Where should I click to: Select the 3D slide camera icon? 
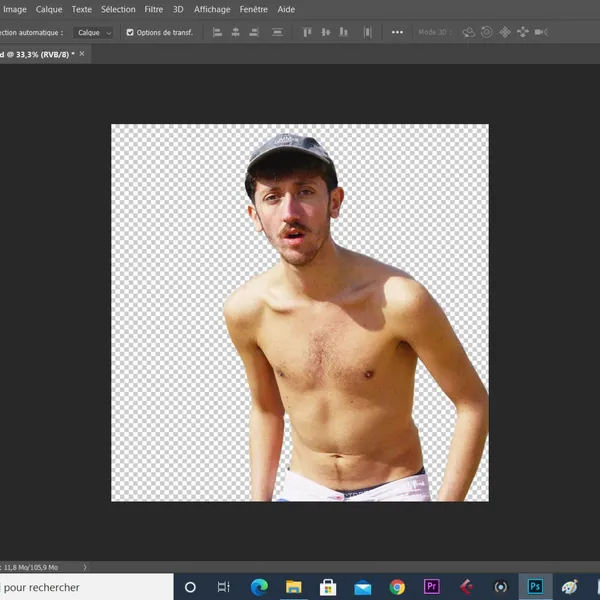pos(523,32)
